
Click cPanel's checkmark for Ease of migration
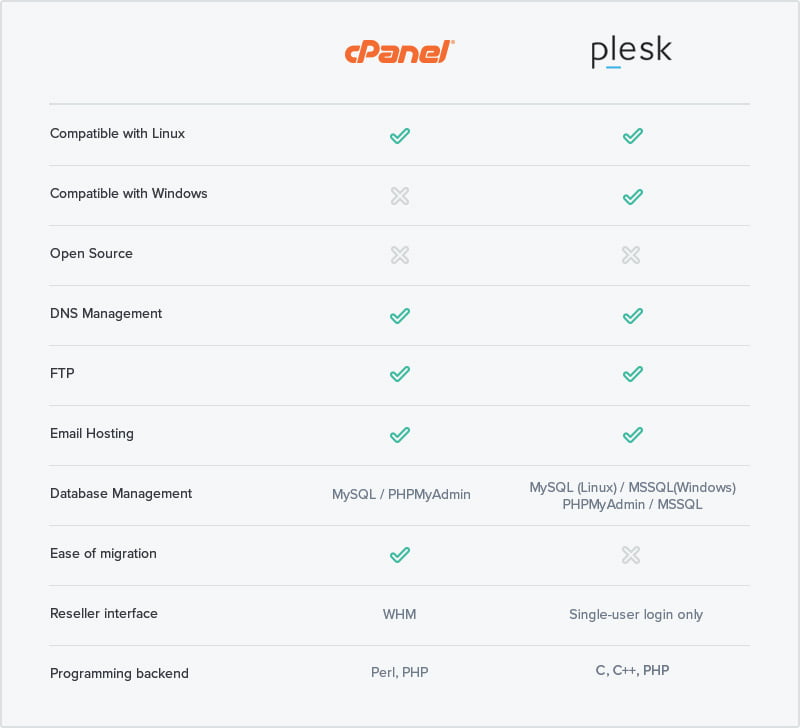[x=400, y=555]
